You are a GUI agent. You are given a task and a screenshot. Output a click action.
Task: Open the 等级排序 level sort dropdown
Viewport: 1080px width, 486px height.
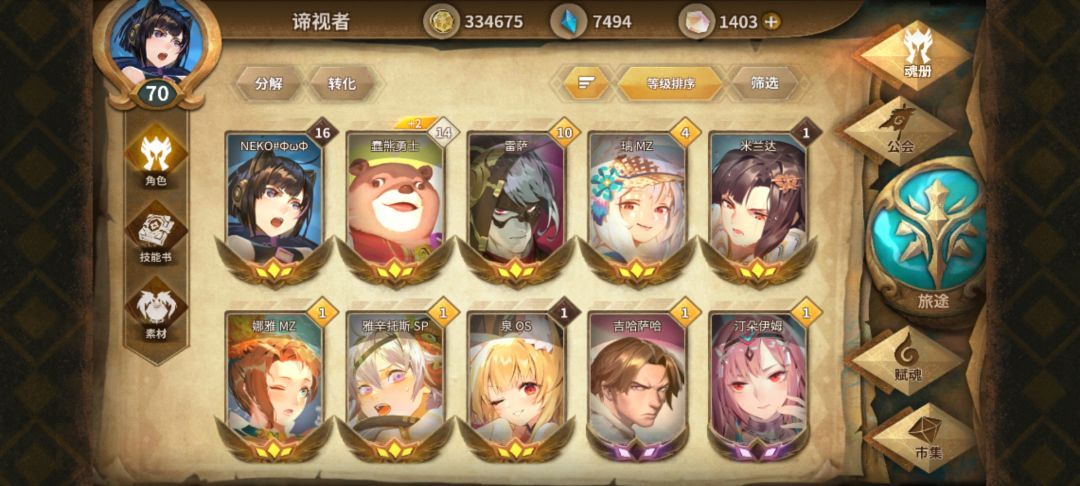click(670, 84)
